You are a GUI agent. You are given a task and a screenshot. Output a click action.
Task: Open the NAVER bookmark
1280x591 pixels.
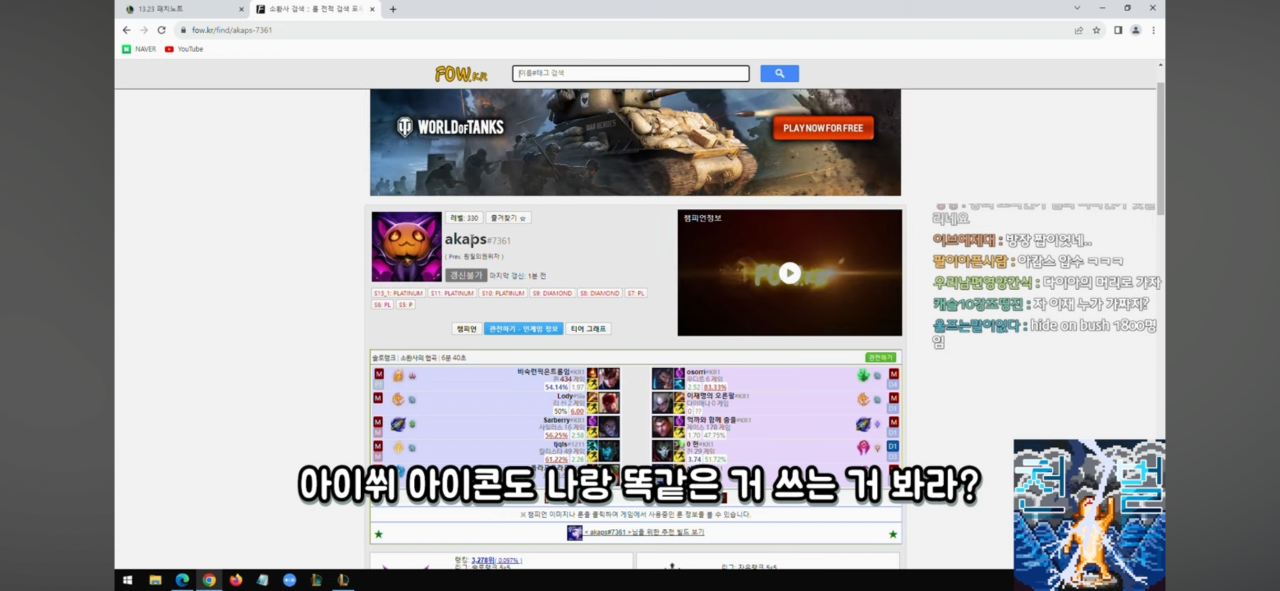(139, 49)
